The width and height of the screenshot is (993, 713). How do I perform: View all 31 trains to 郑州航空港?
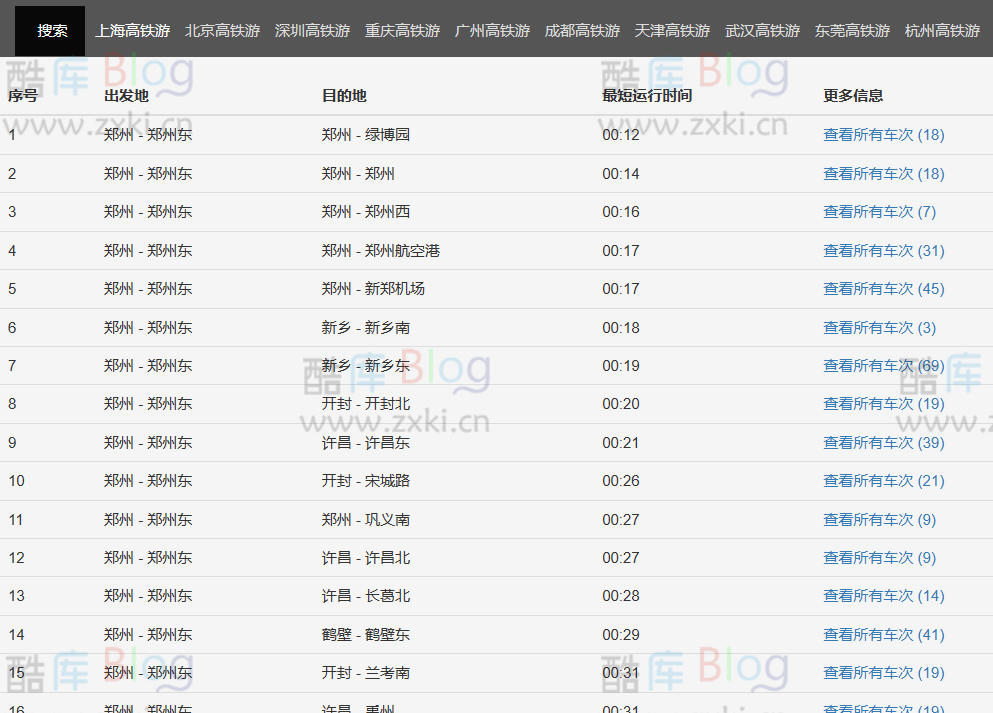[x=883, y=251]
